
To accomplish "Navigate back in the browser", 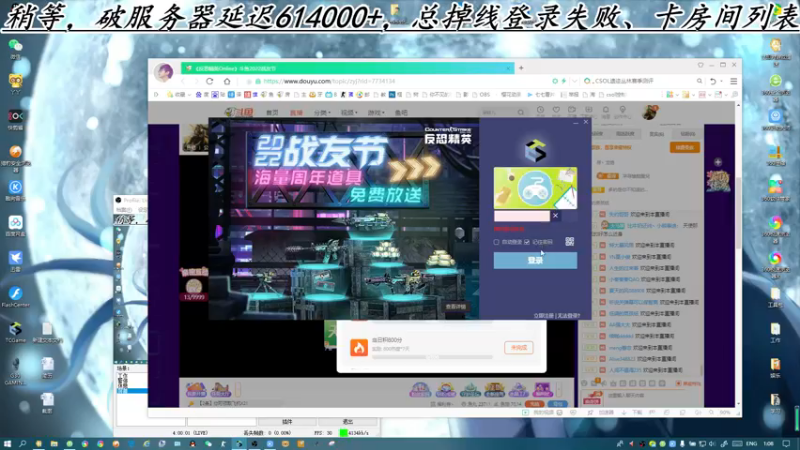I will click(183, 81).
